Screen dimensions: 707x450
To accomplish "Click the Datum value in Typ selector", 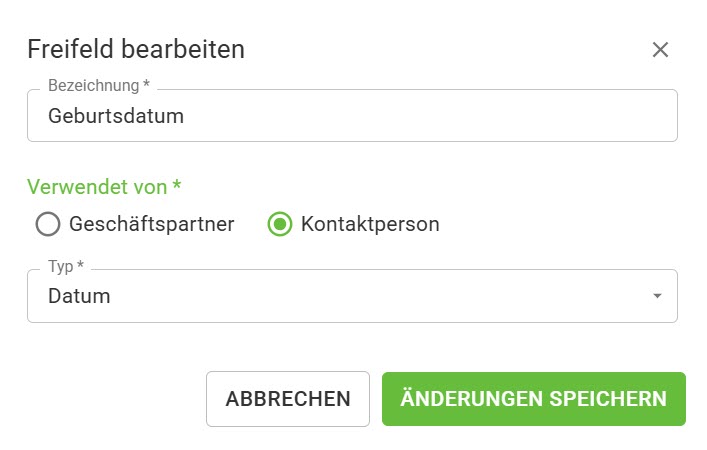I will 79,296.
